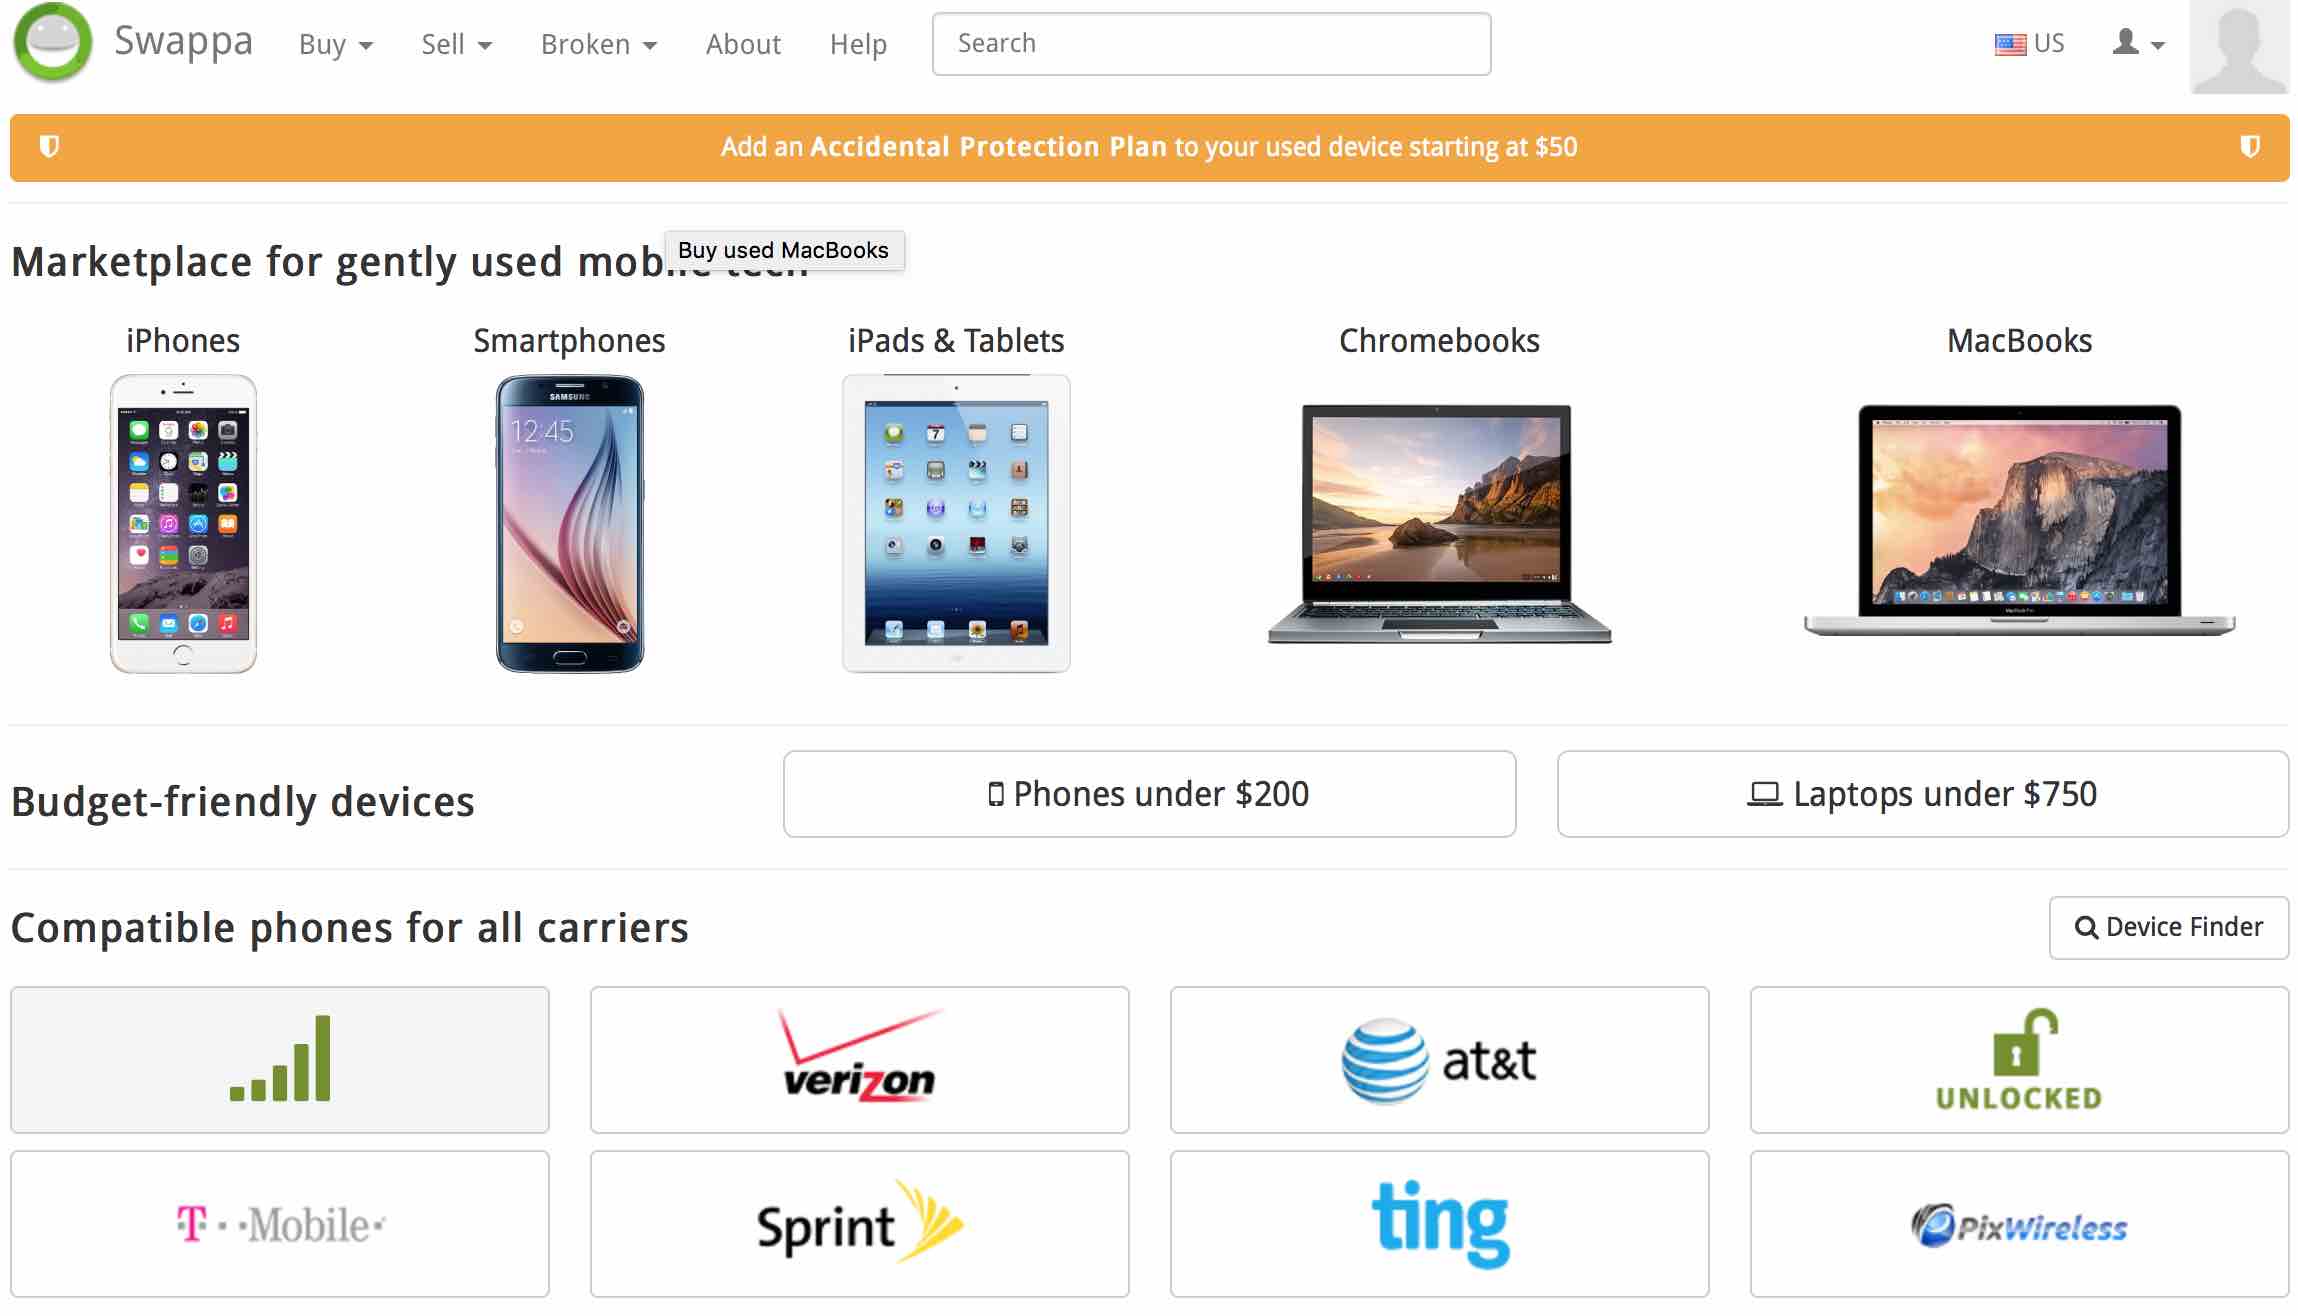This screenshot has width=2298, height=1316.
Task: Click the search input field
Action: pos(1212,43)
